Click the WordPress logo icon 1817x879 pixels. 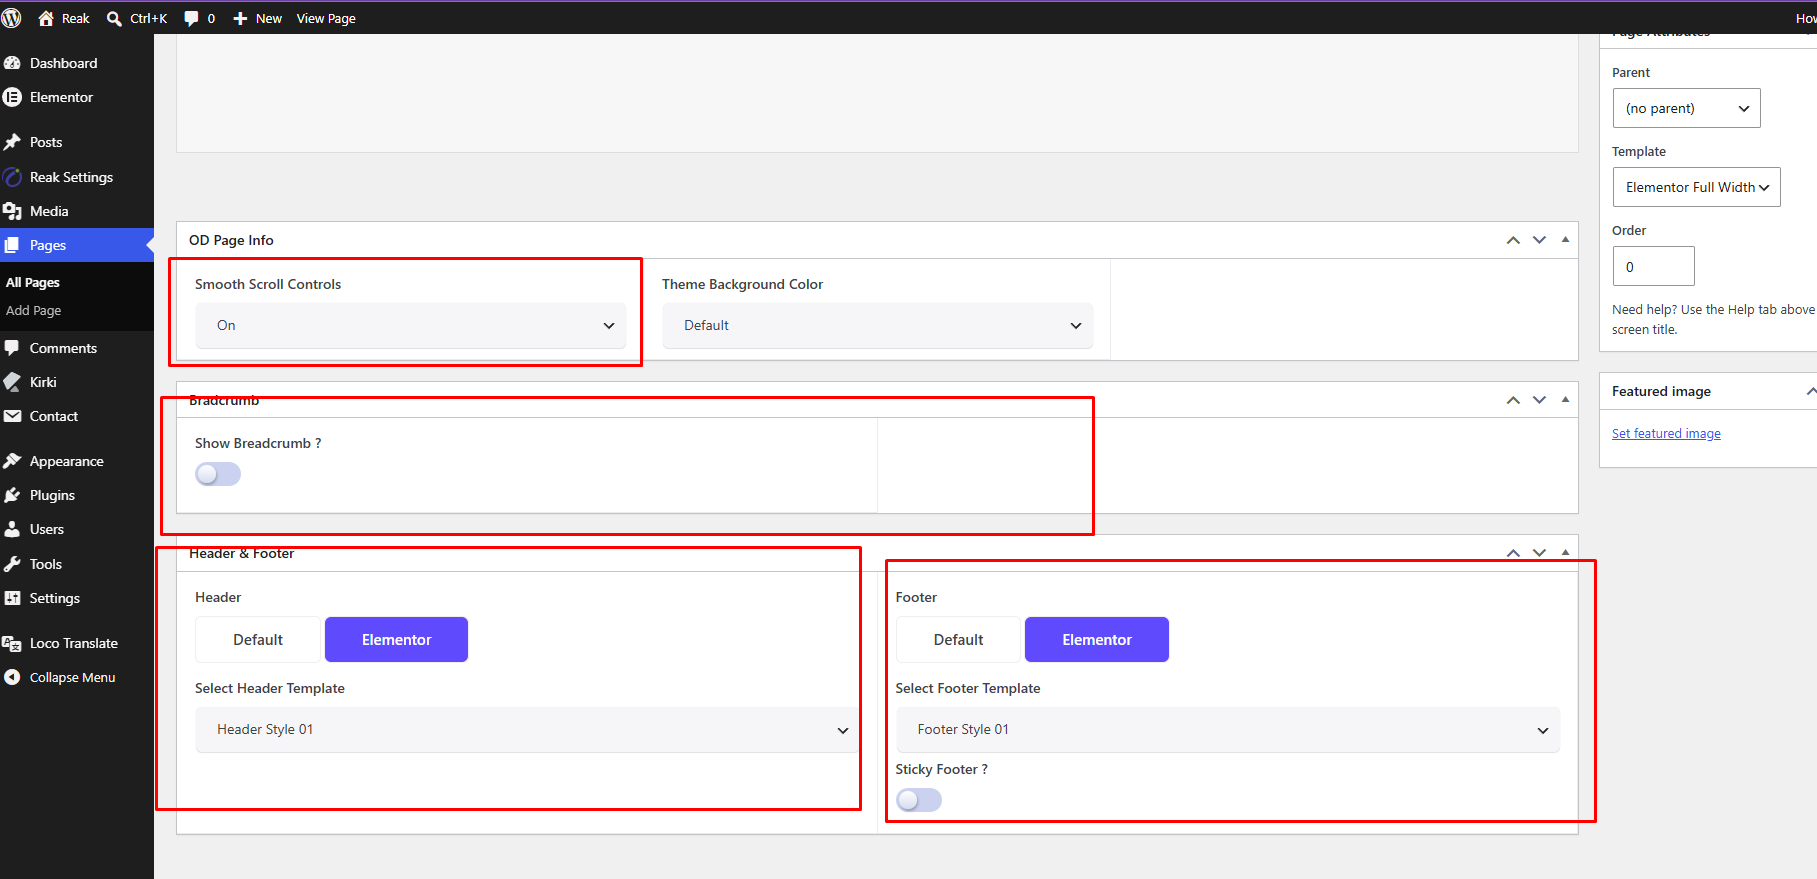coord(12,18)
